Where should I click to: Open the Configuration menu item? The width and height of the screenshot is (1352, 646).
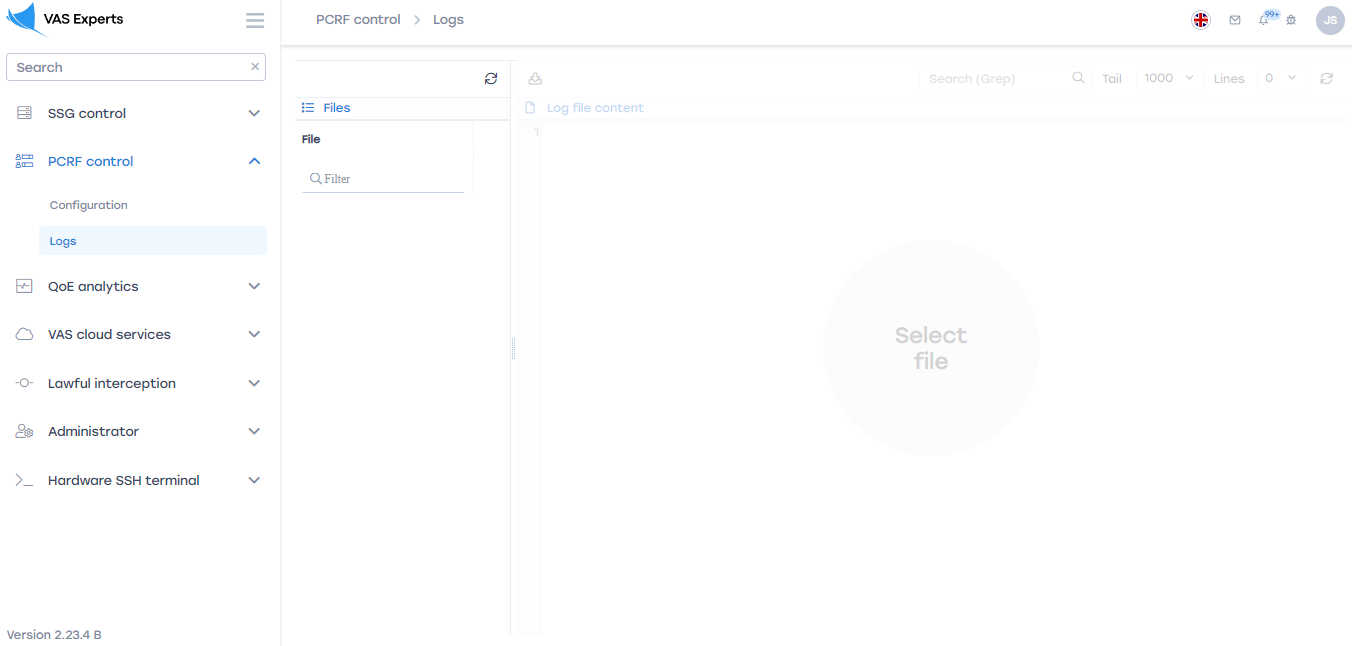89,205
